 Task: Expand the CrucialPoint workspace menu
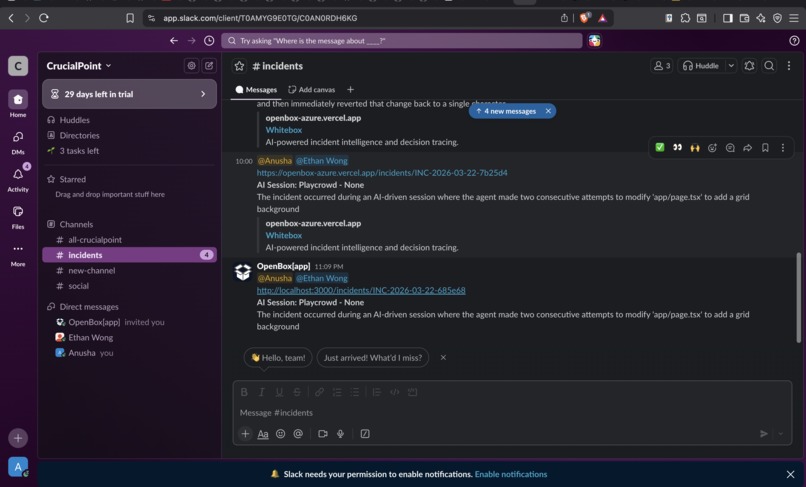coord(79,66)
